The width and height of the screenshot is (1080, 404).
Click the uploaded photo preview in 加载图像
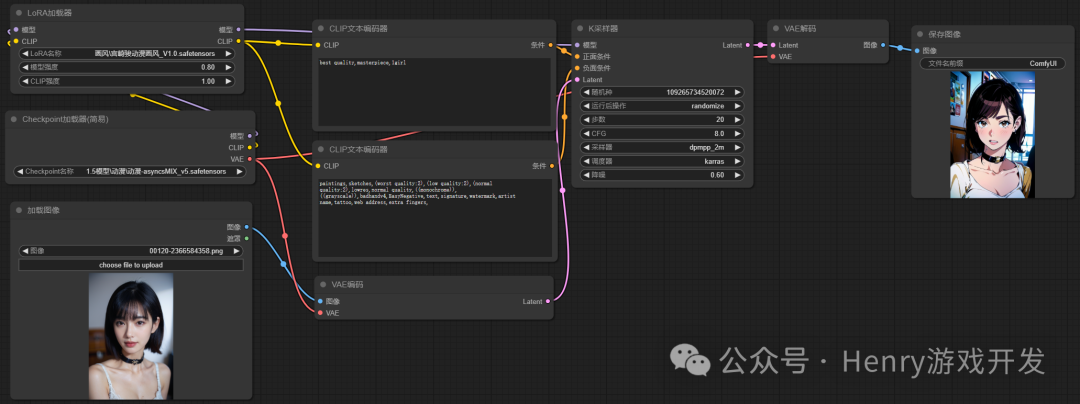coord(131,336)
